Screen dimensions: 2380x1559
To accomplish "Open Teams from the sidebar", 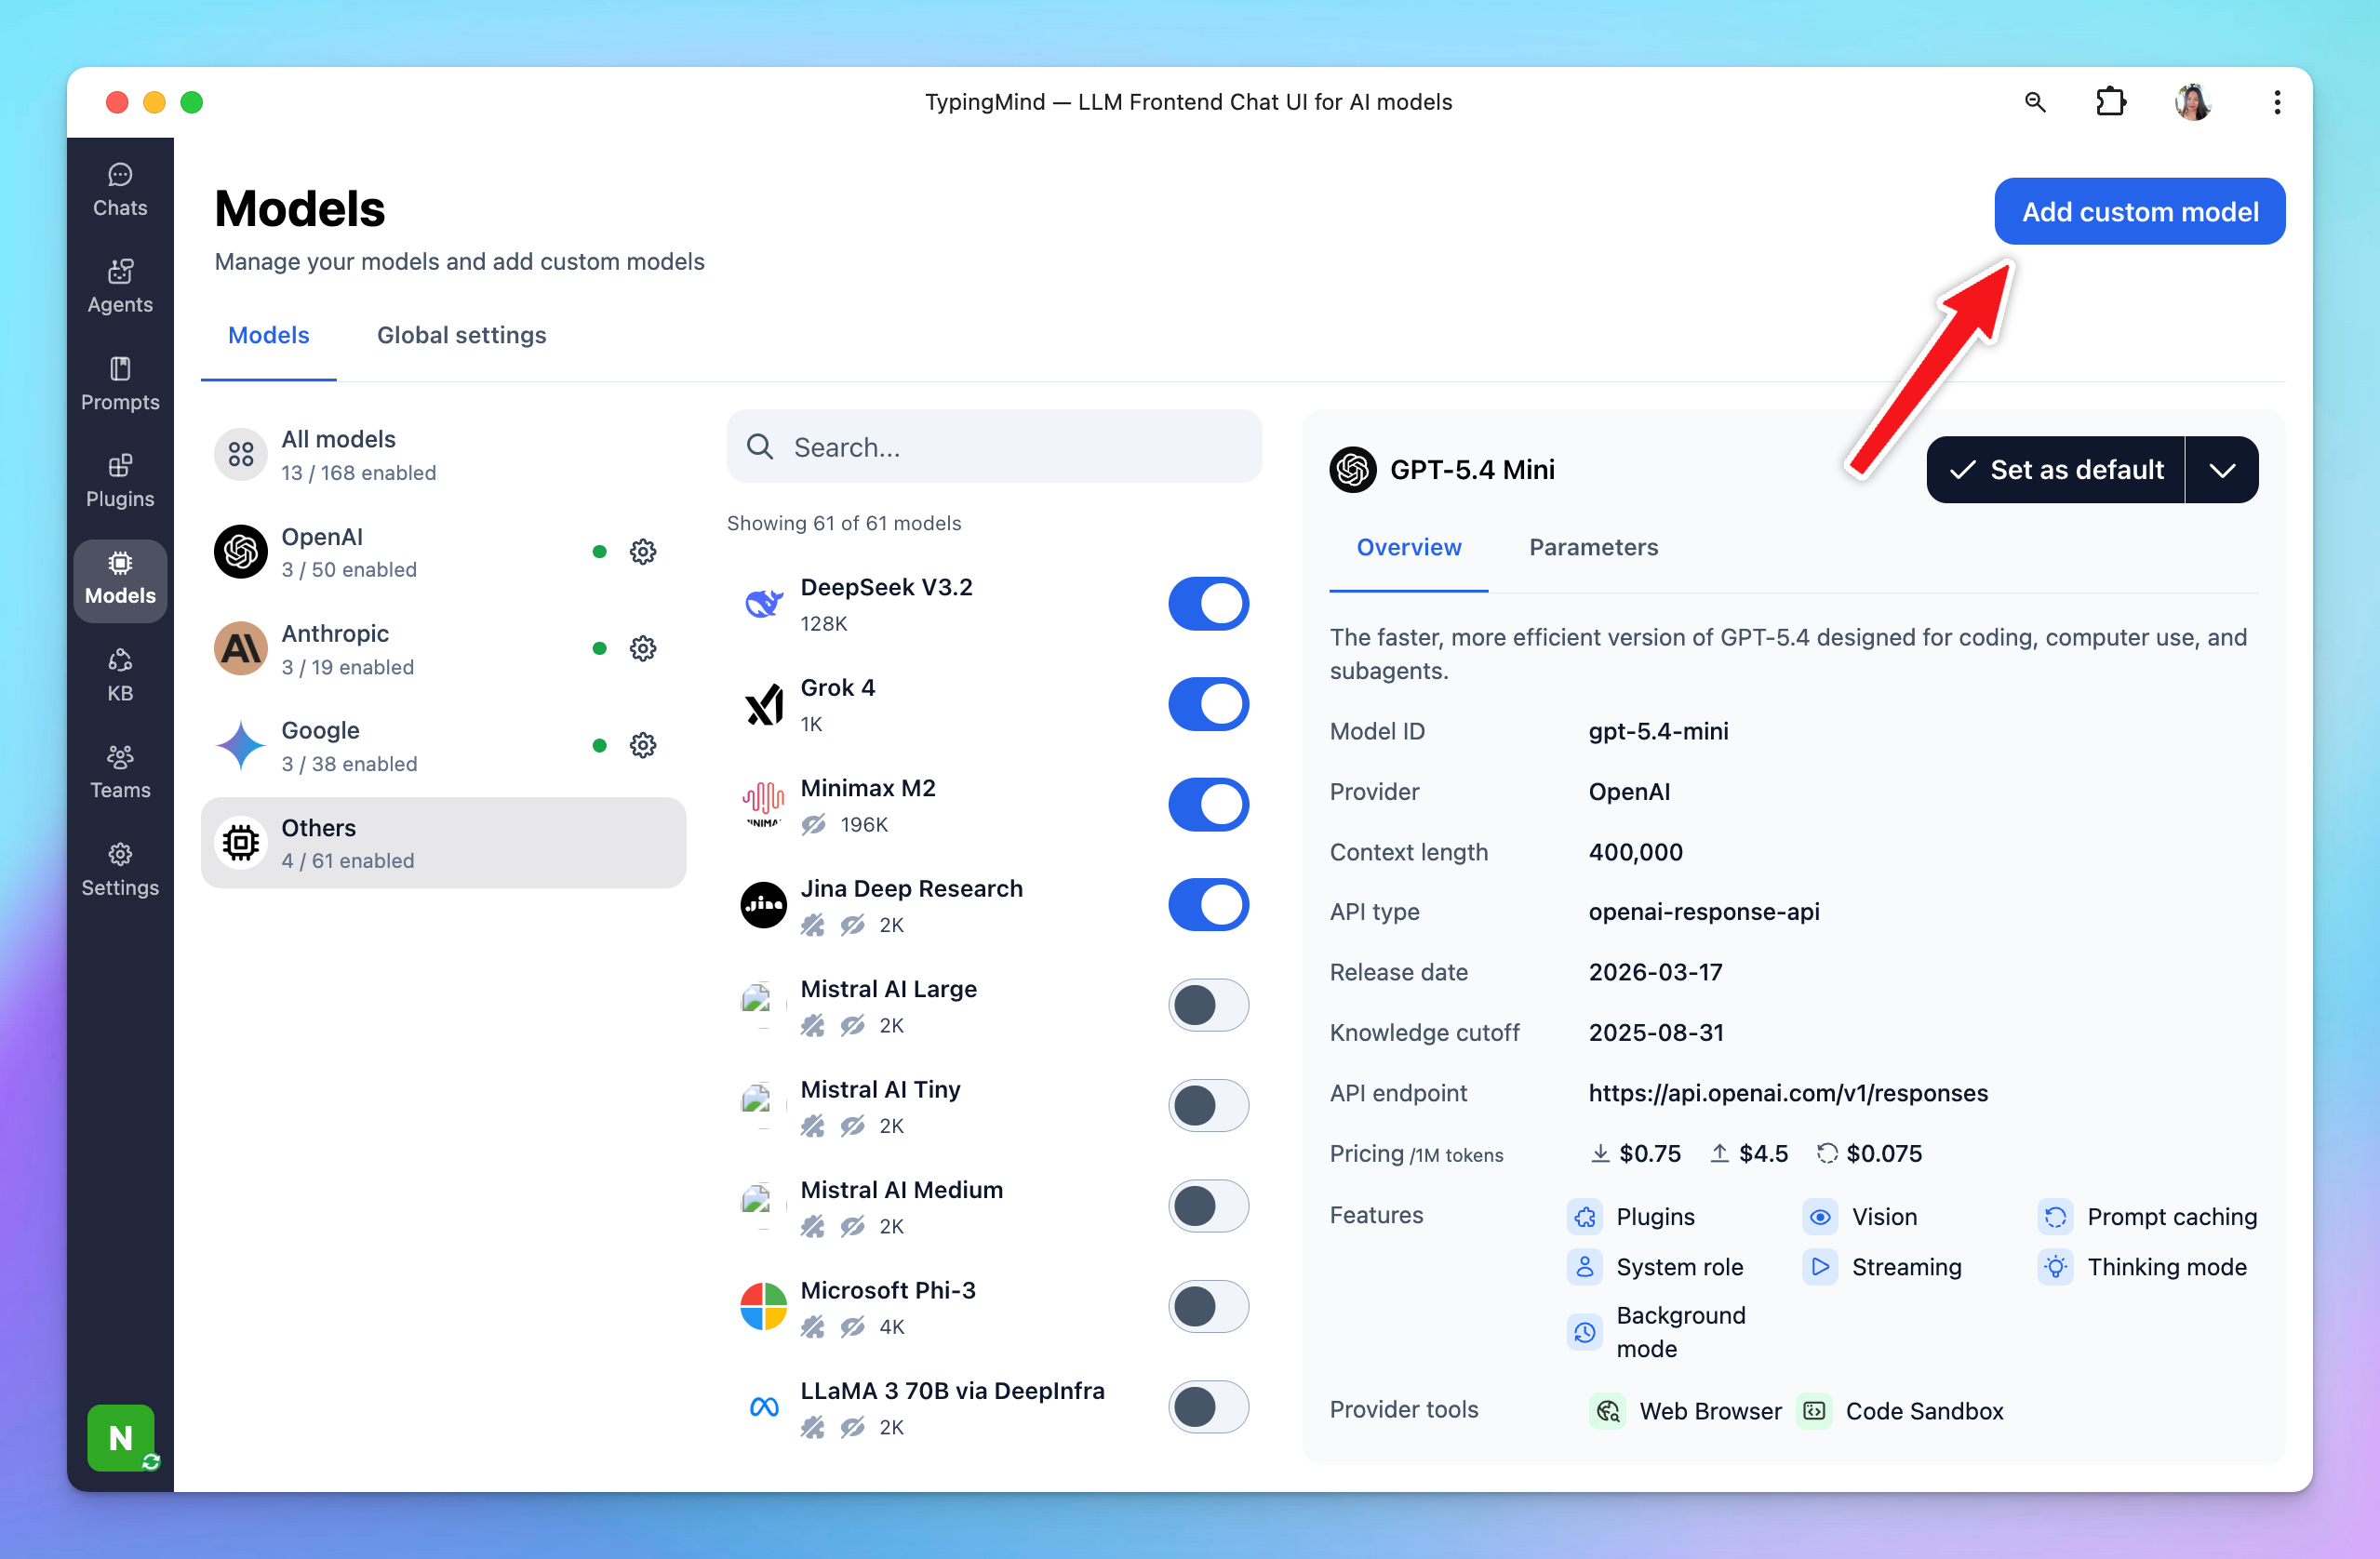I will click(x=120, y=772).
